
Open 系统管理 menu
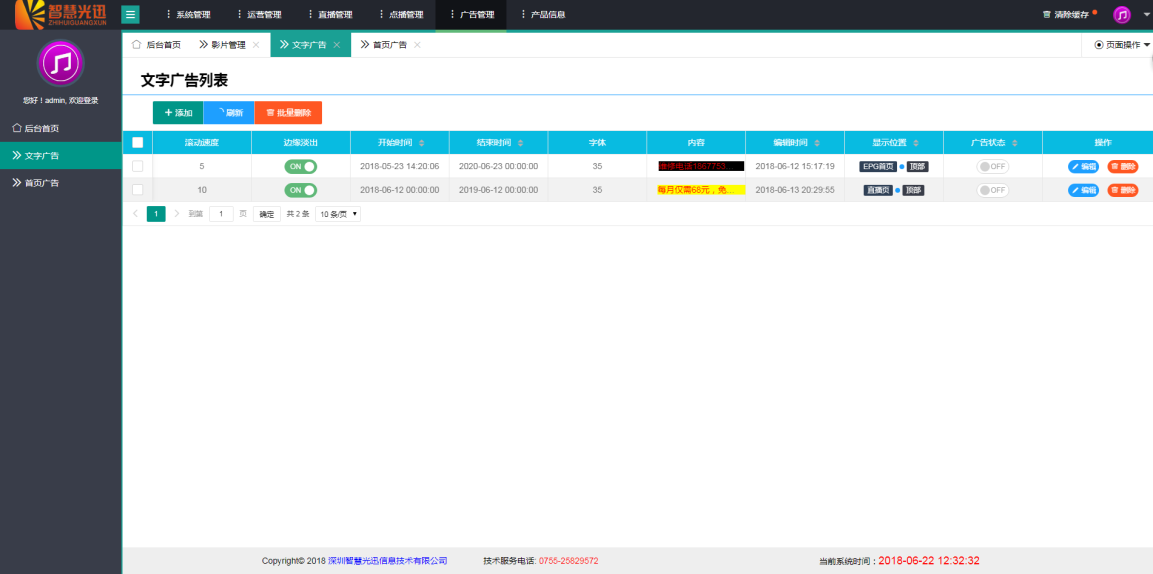(189, 15)
